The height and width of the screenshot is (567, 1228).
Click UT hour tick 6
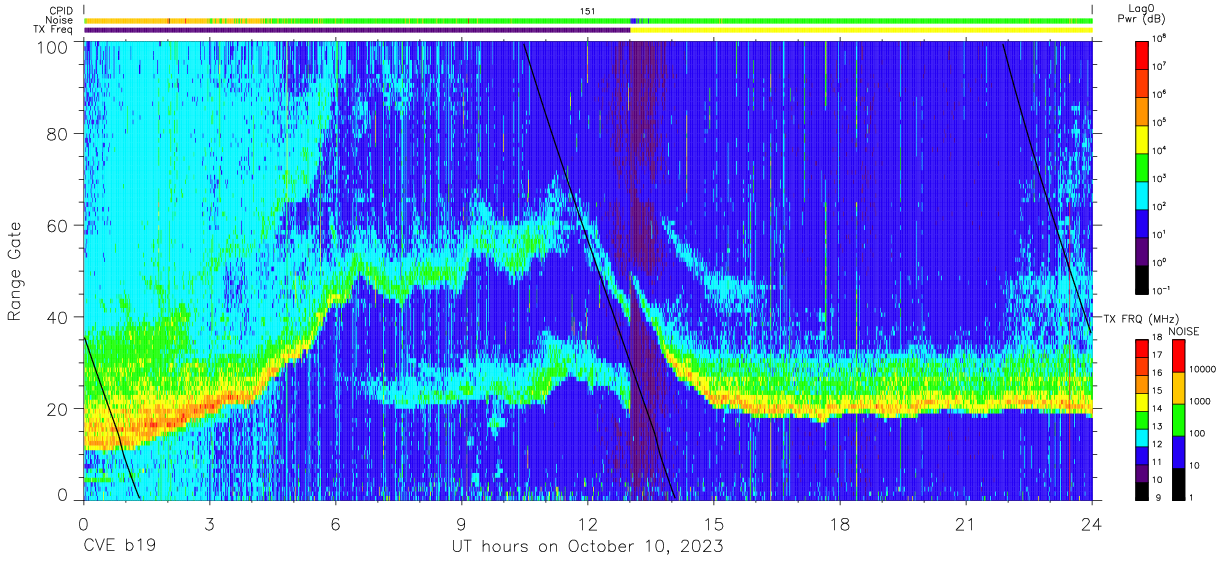click(x=335, y=523)
